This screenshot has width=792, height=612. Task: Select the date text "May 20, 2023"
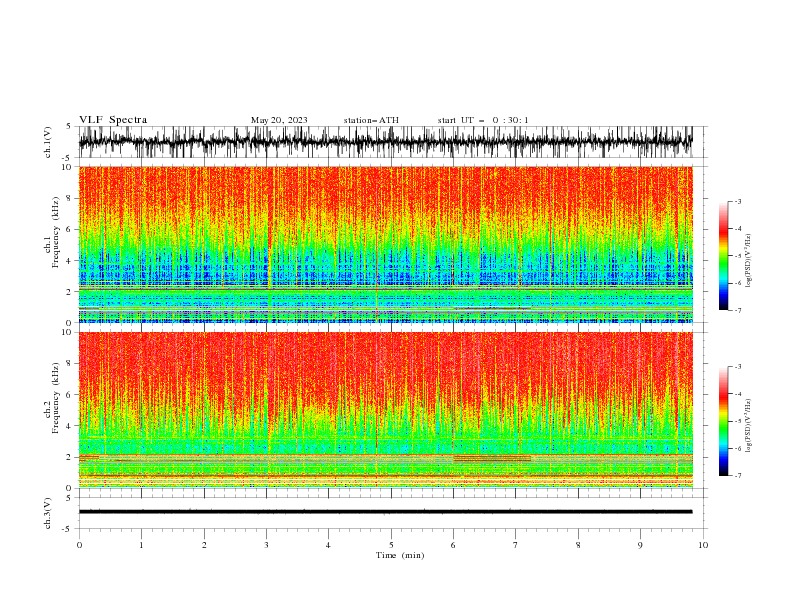(x=279, y=120)
